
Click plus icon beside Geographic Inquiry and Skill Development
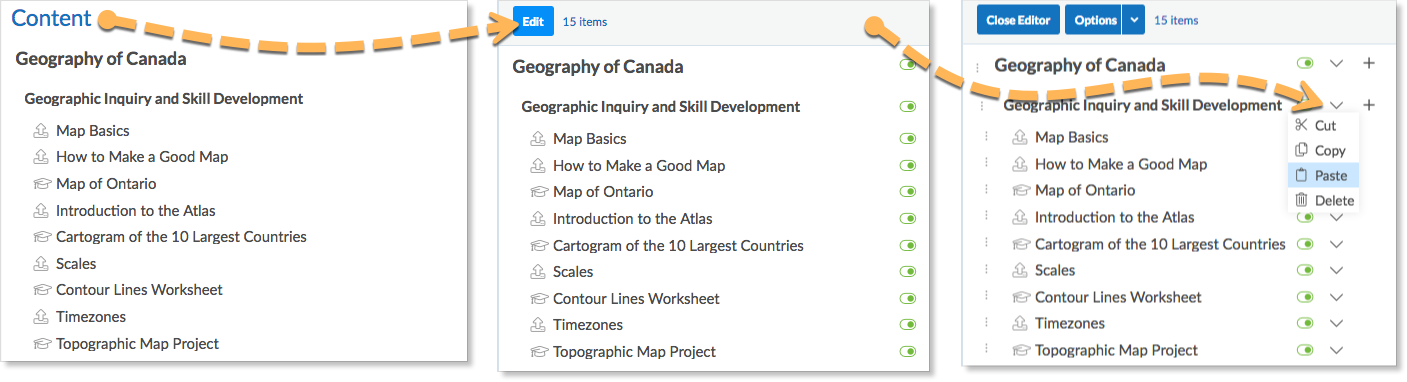(1369, 105)
